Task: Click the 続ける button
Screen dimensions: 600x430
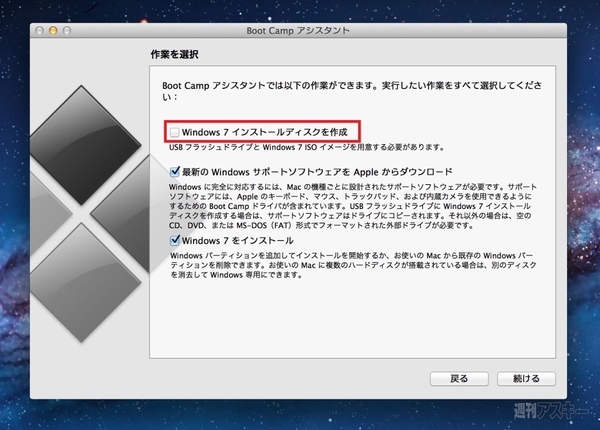Action: (526, 378)
